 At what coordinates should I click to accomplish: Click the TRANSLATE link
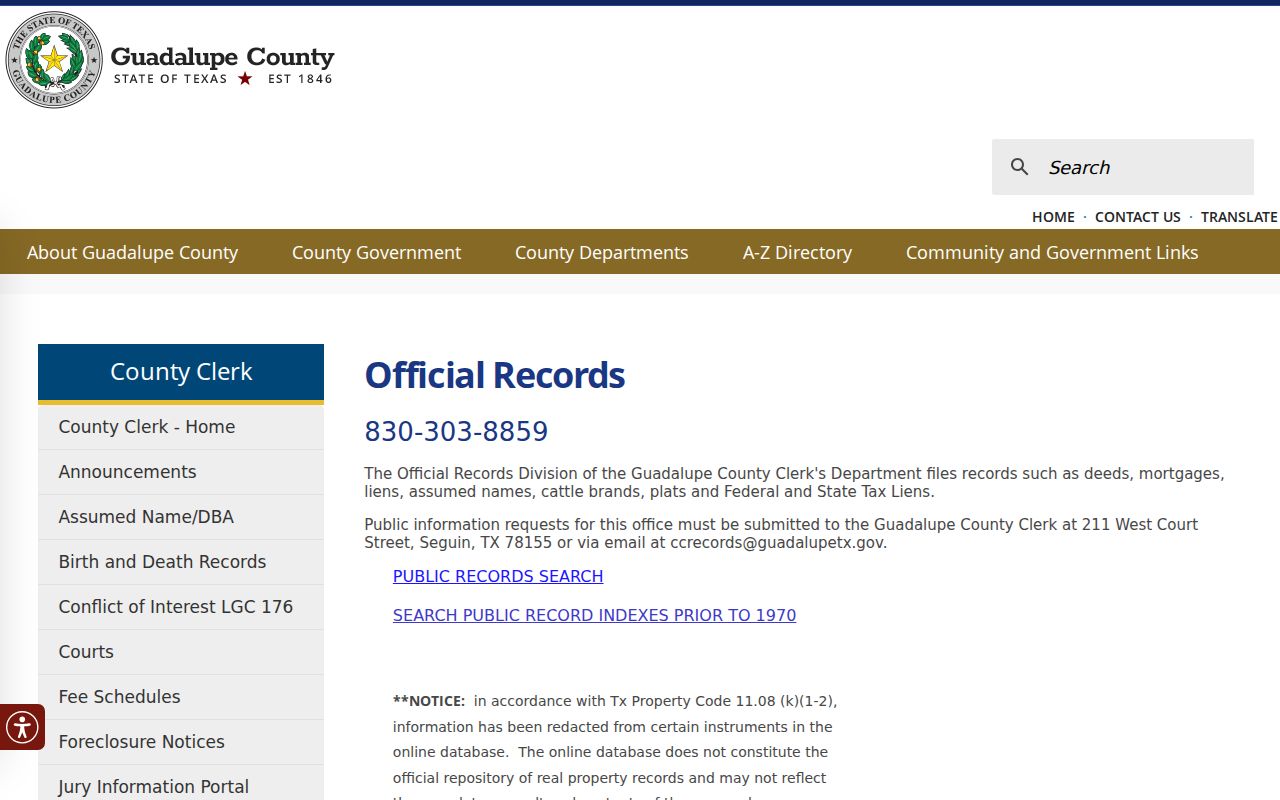click(1239, 217)
